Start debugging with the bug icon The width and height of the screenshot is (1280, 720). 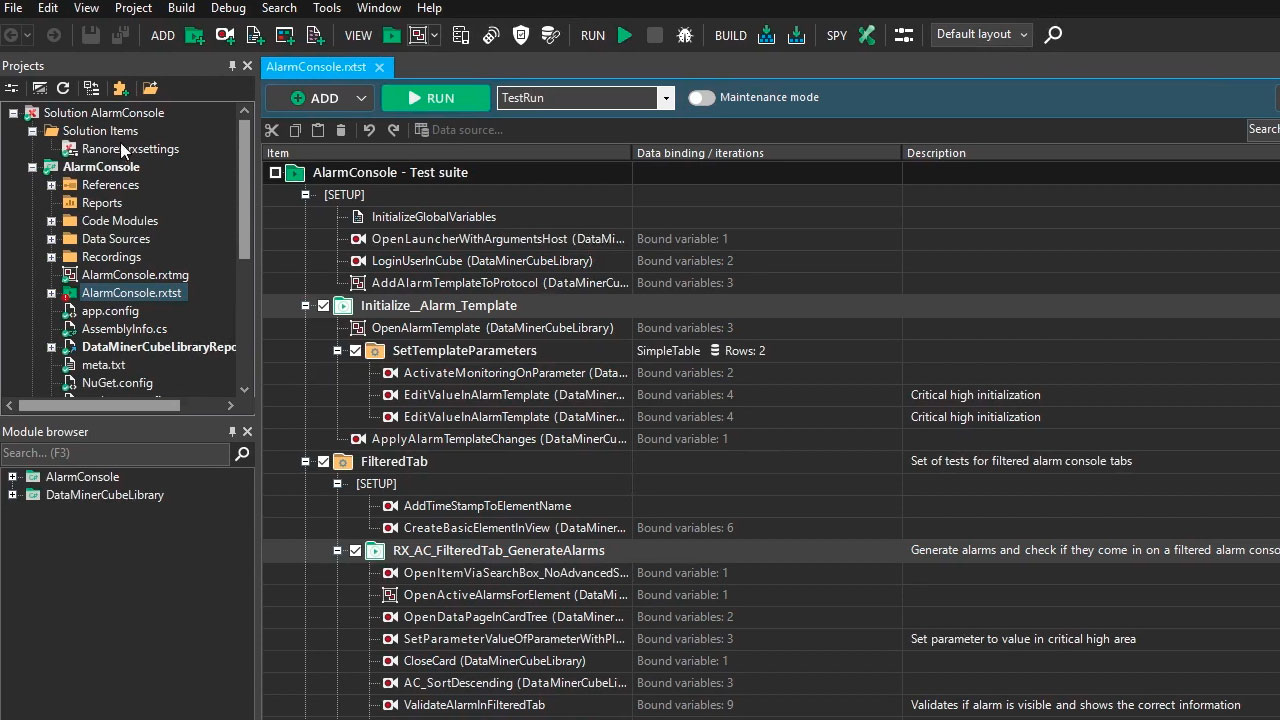point(685,35)
